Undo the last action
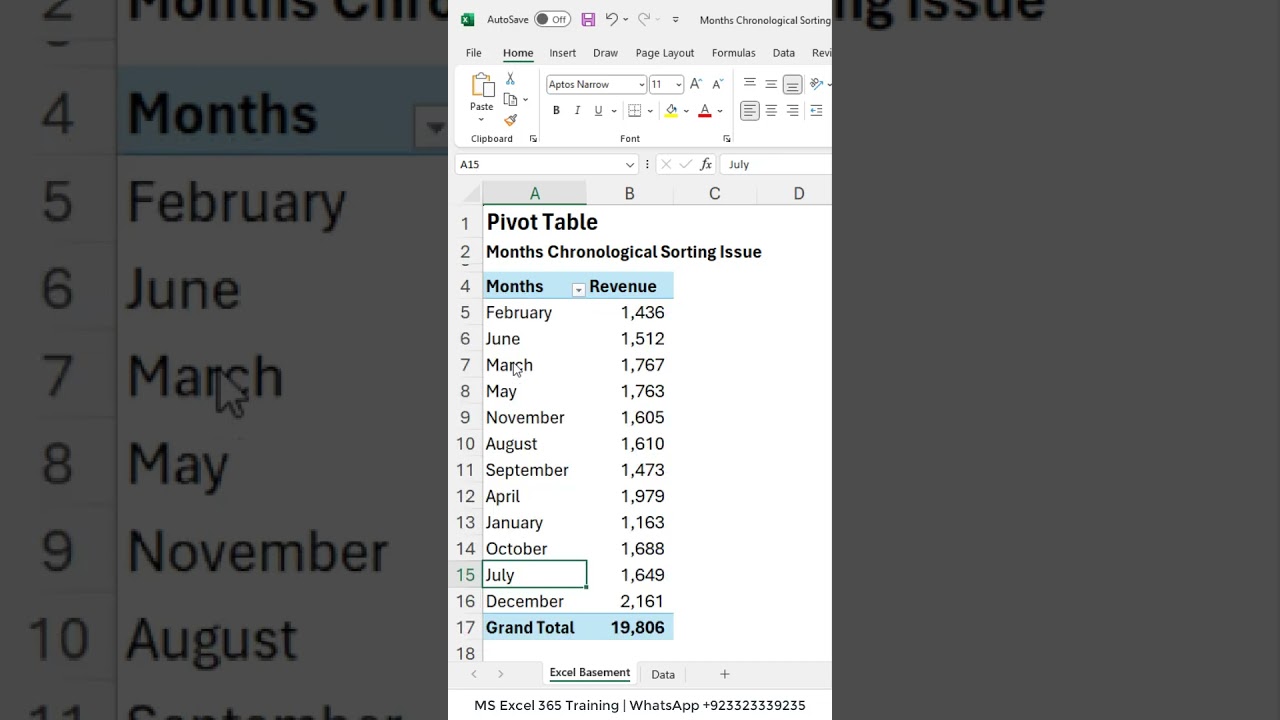This screenshot has height=720, width=1280. coord(611,19)
